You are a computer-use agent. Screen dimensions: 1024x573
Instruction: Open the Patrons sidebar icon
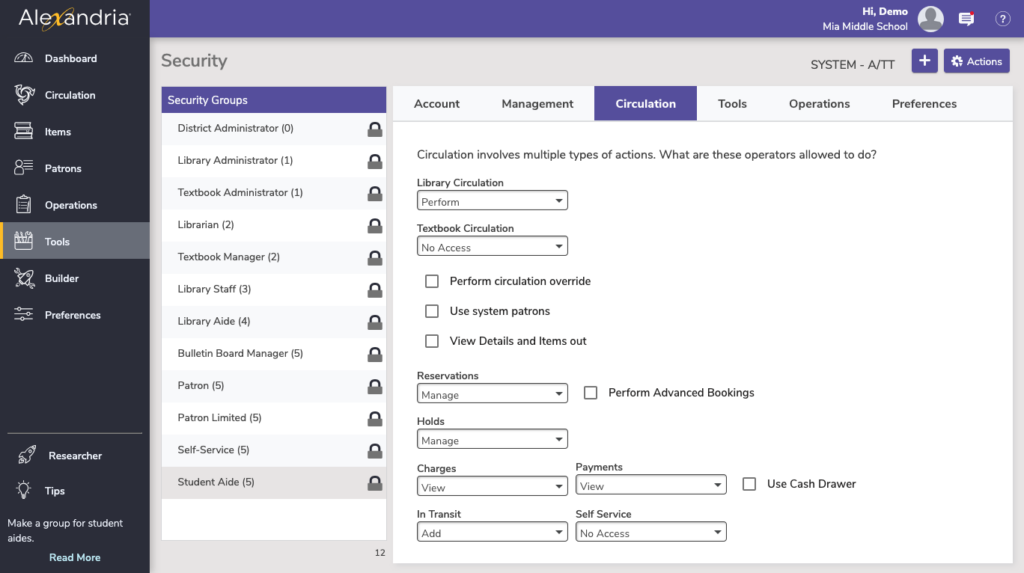24,168
